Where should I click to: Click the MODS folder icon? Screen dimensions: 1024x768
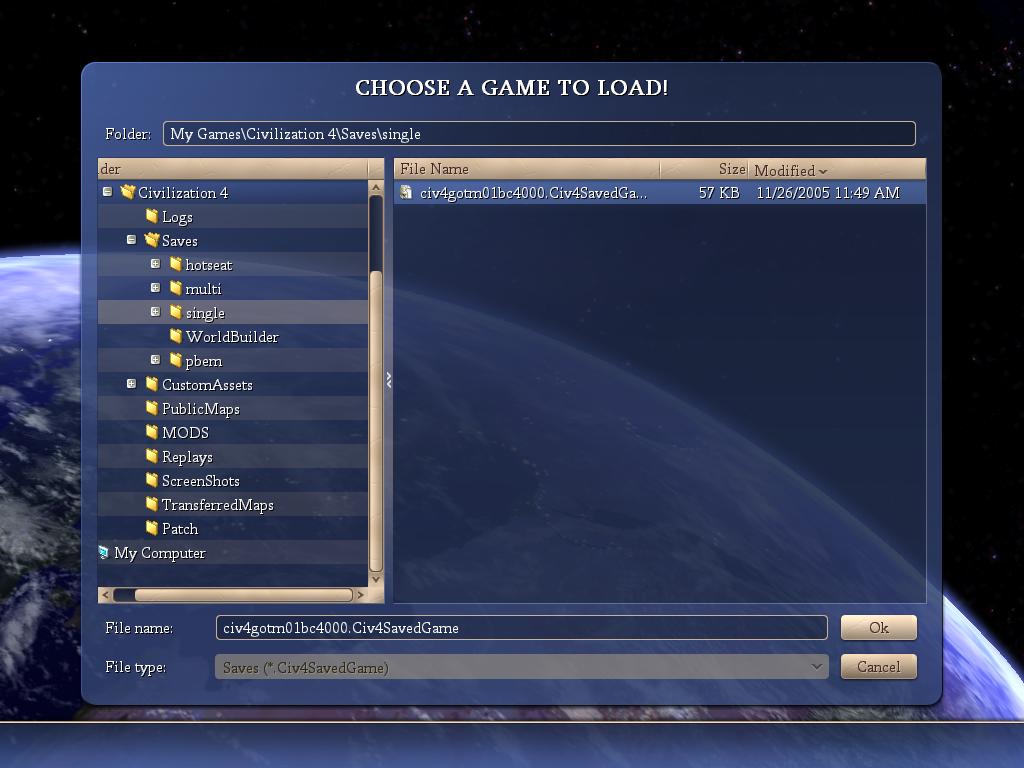pos(152,432)
